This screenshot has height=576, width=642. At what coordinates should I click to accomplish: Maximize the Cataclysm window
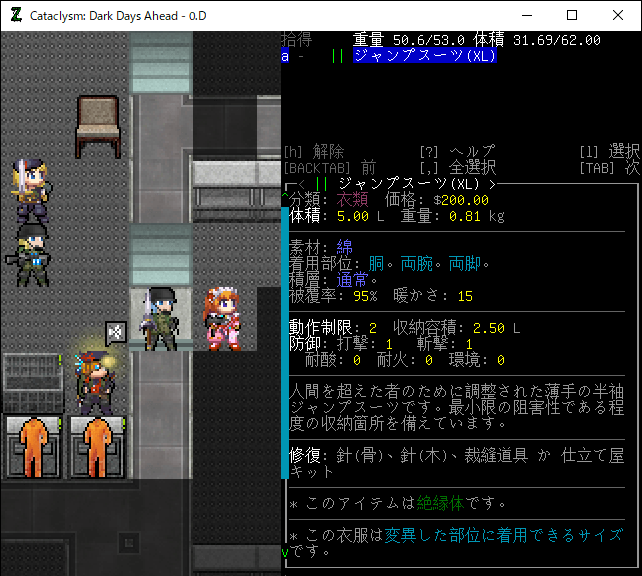tap(572, 15)
